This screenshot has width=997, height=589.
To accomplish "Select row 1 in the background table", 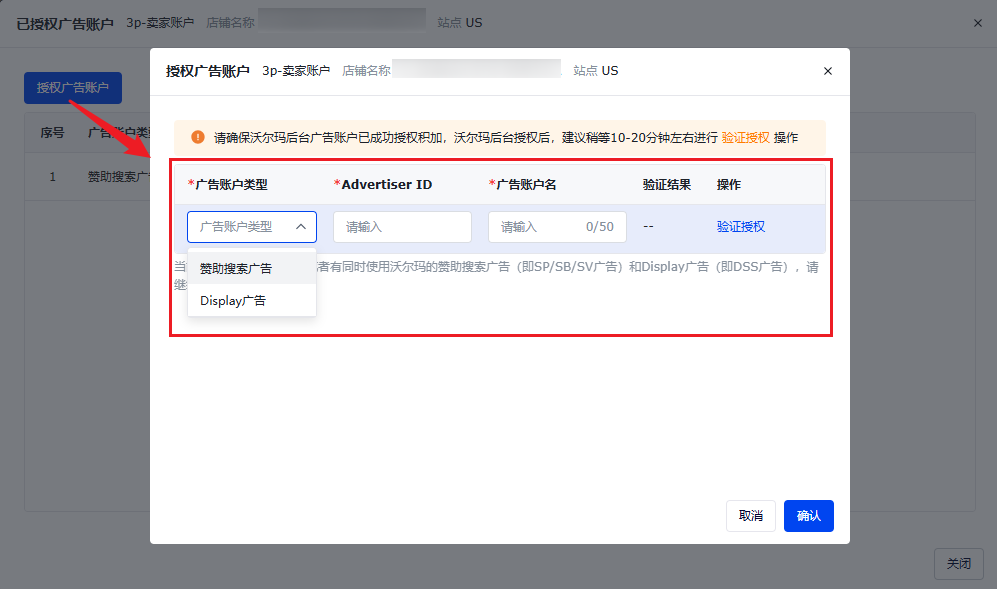I will click(88, 176).
